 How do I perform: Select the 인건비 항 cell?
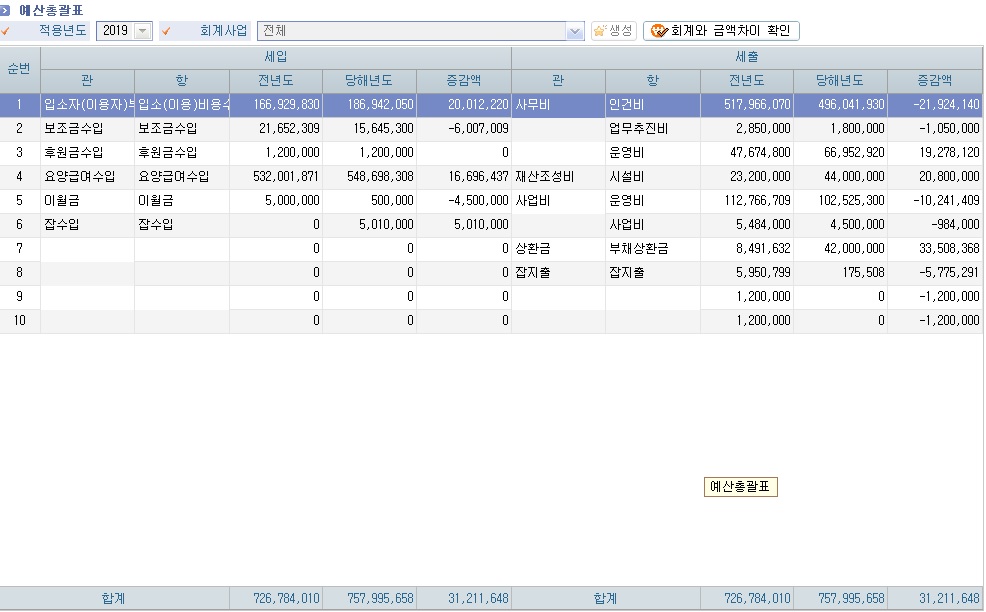point(653,105)
